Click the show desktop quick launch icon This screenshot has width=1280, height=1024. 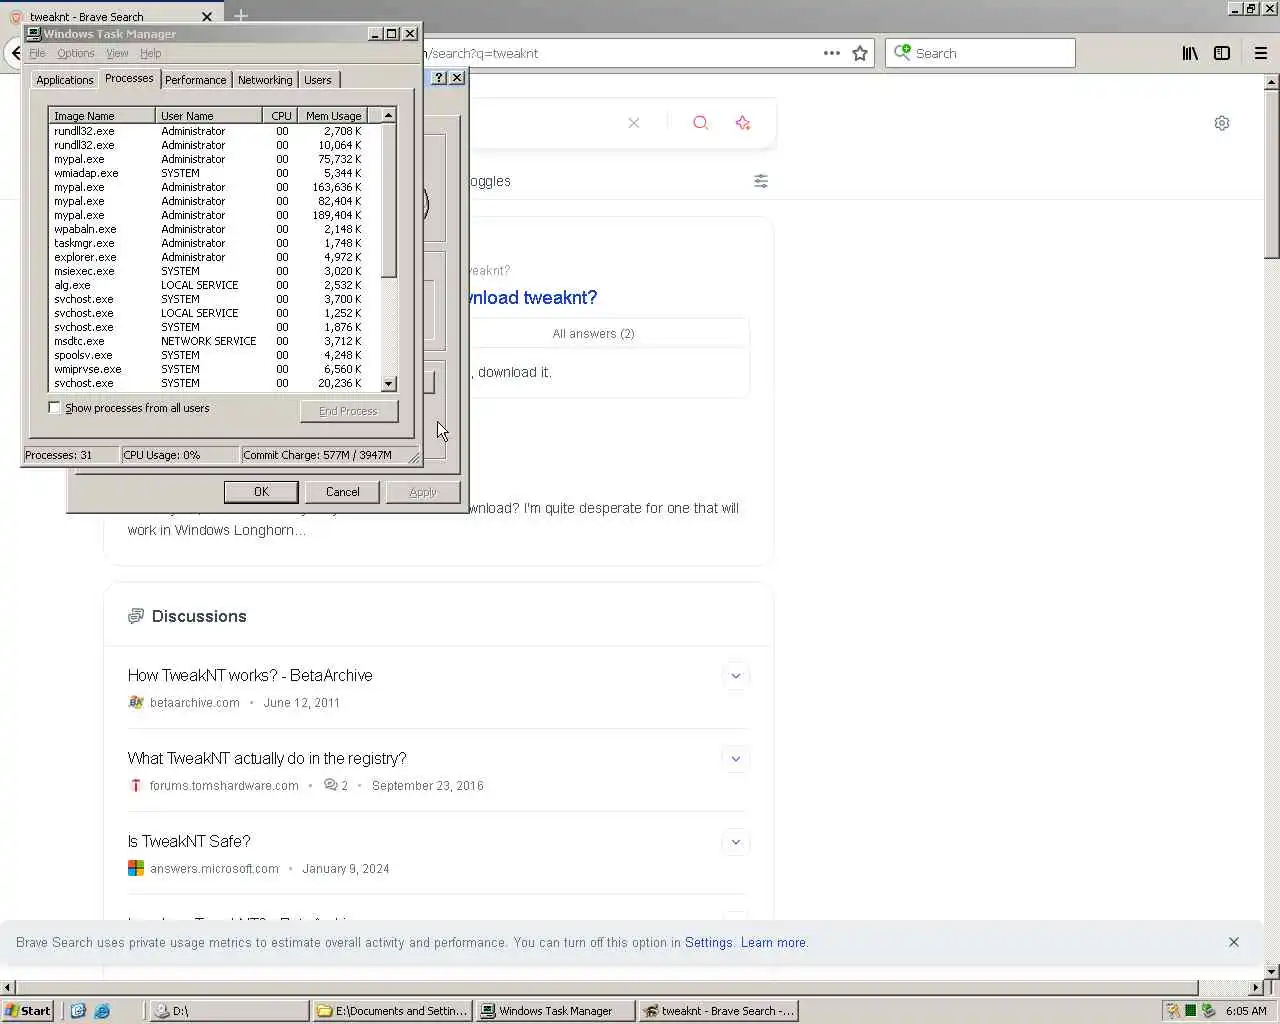pos(78,1011)
